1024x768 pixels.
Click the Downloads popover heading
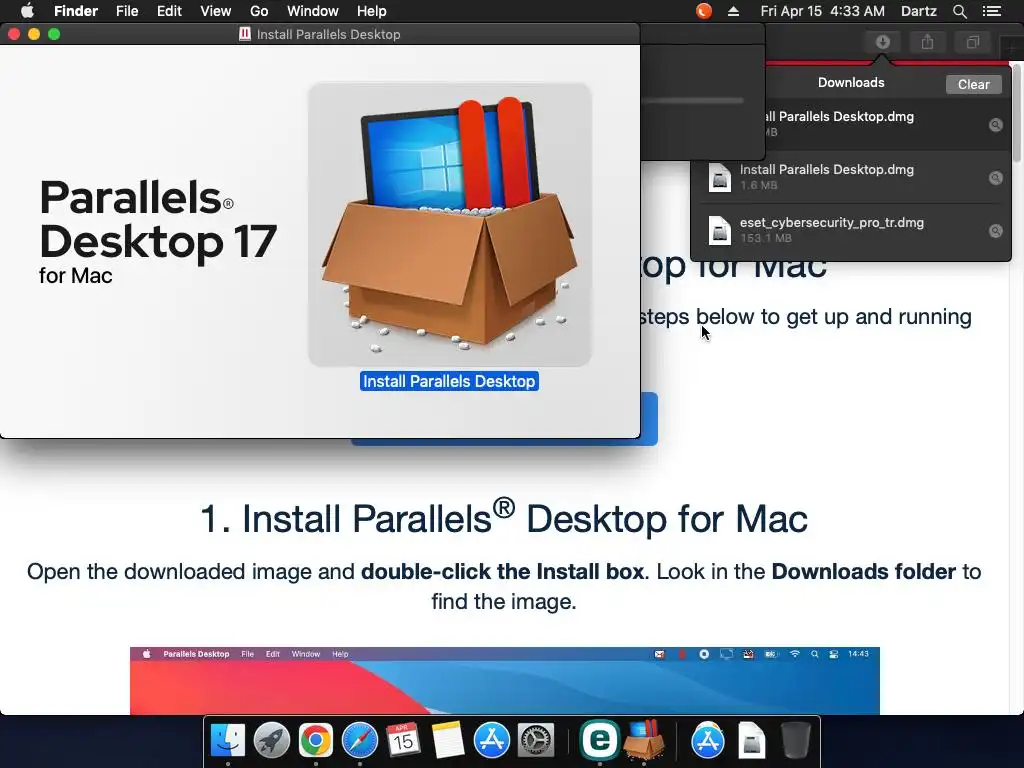pos(851,83)
